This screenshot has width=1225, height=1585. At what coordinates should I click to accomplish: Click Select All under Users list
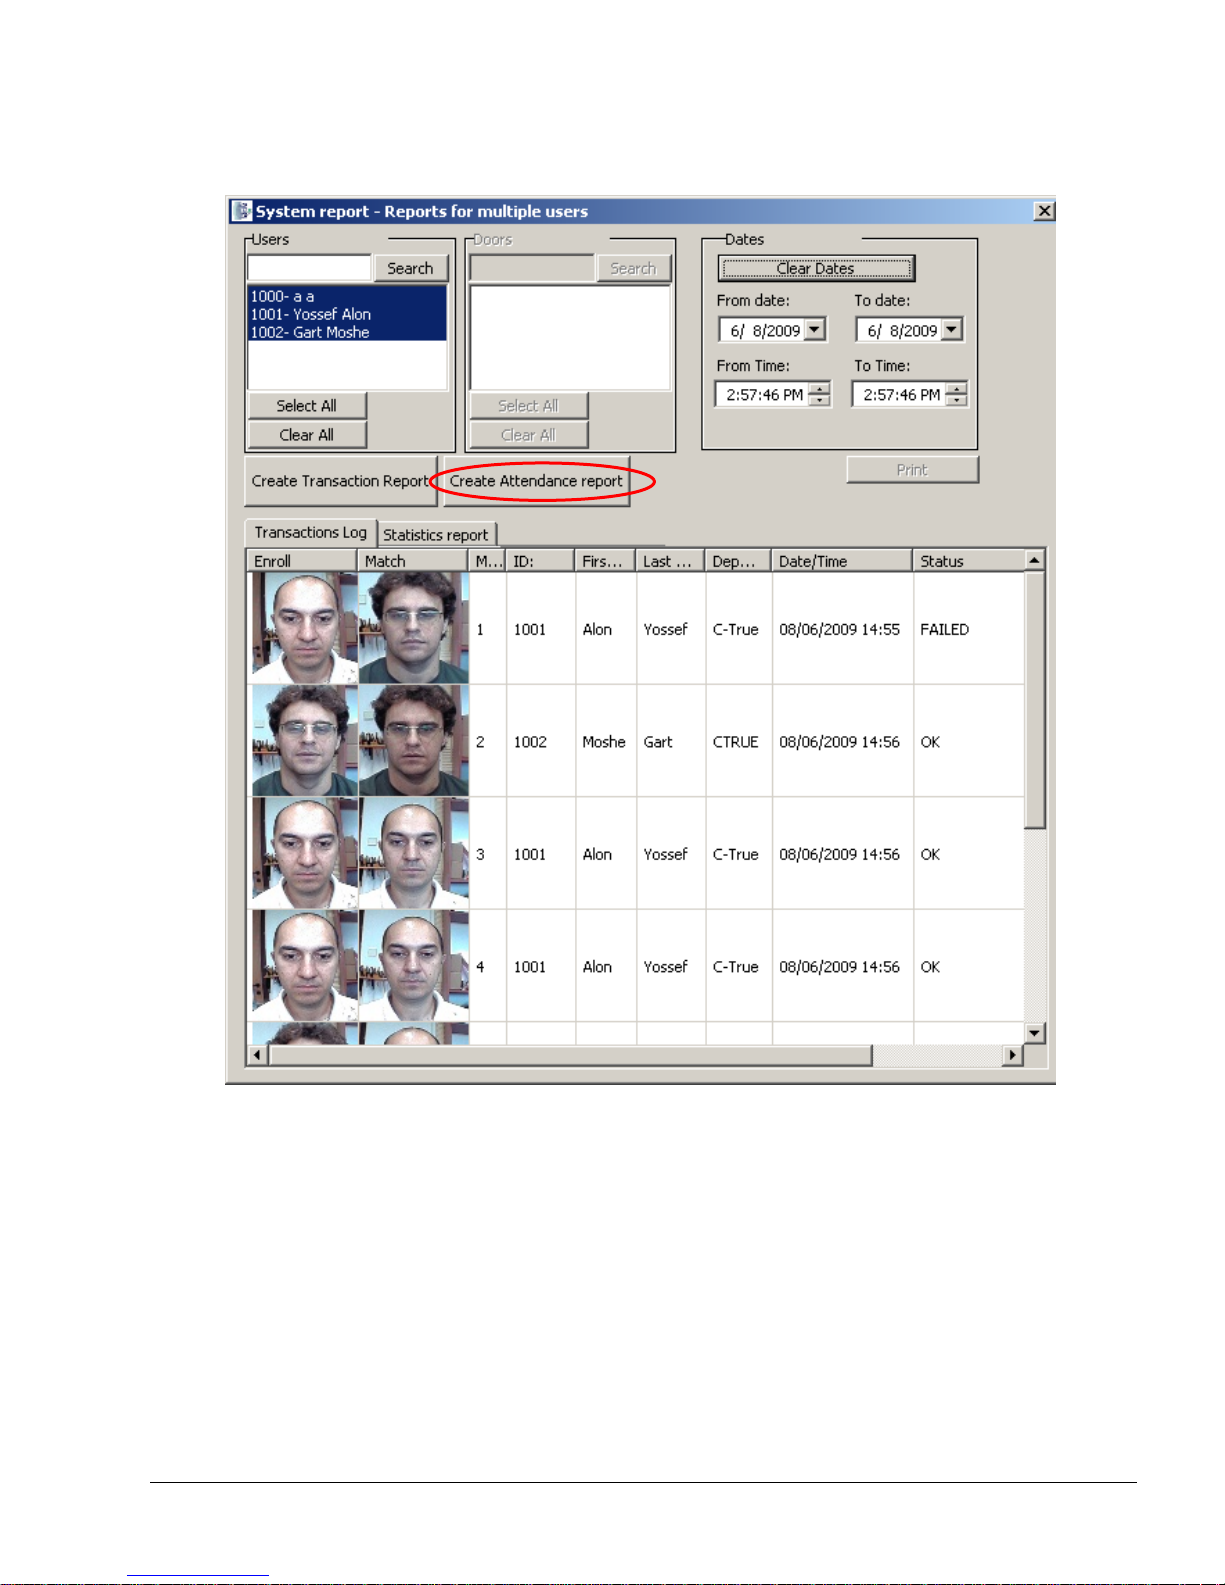[x=307, y=405]
